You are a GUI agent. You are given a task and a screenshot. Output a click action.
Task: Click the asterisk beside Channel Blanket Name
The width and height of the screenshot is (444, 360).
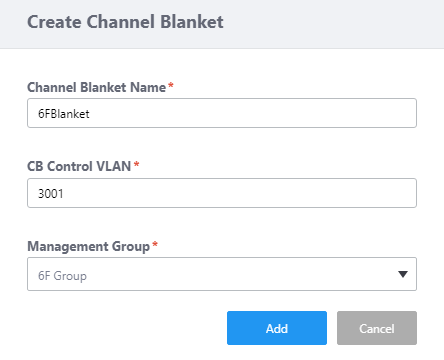point(171,85)
